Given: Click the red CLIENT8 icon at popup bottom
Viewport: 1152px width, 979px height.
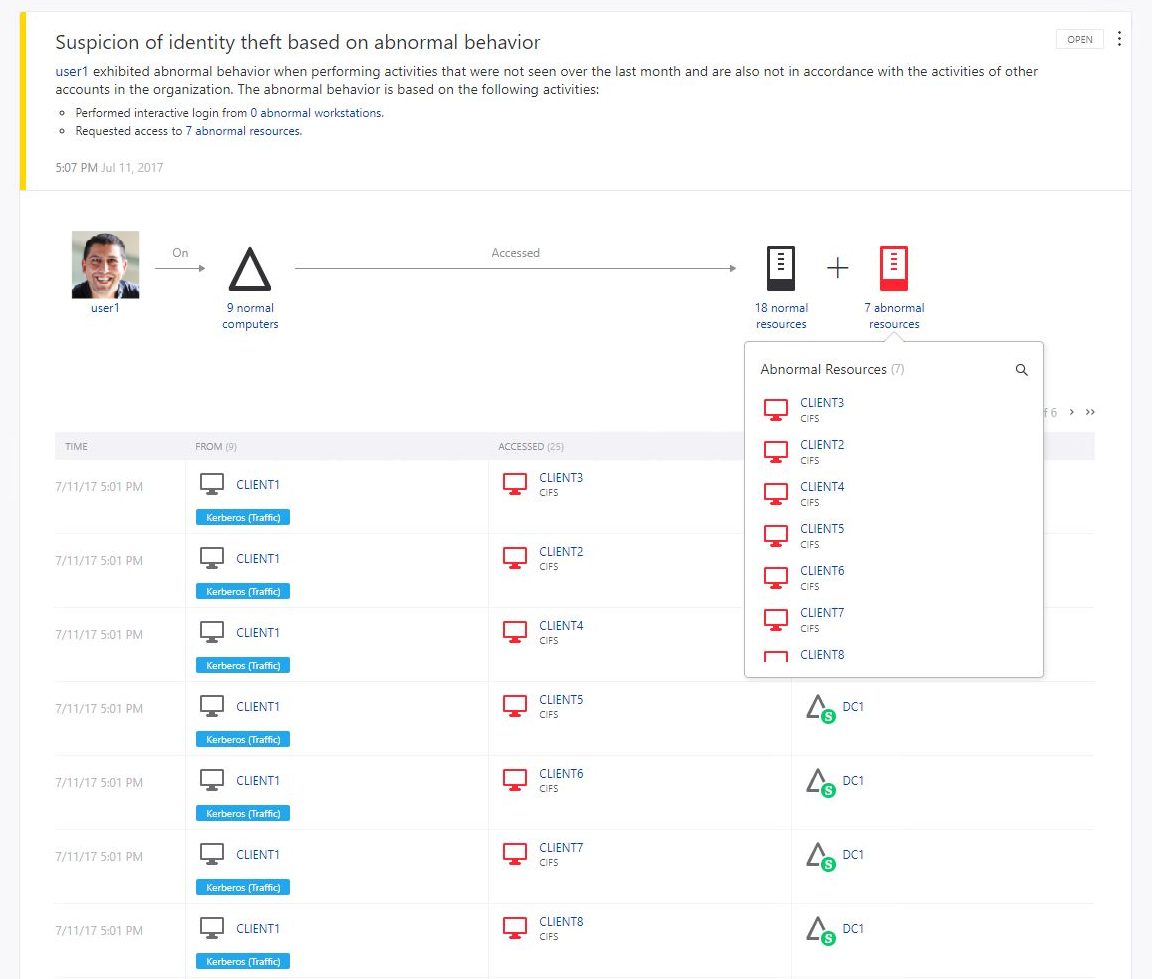Looking at the screenshot, I should [x=775, y=658].
